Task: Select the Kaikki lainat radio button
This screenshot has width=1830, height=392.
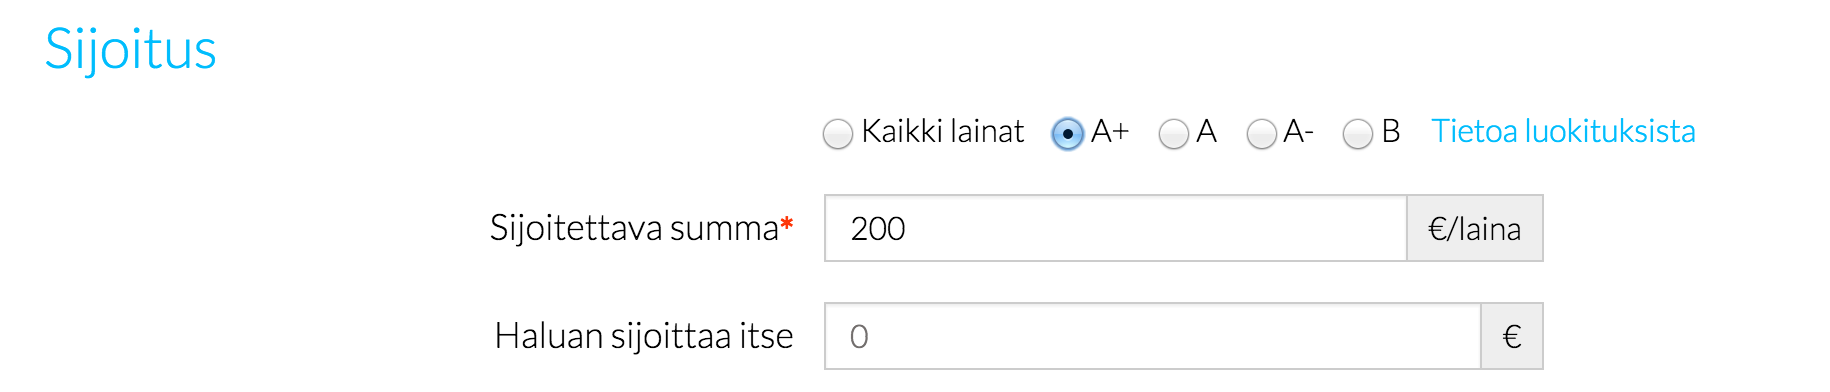Action: click(837, 133)
